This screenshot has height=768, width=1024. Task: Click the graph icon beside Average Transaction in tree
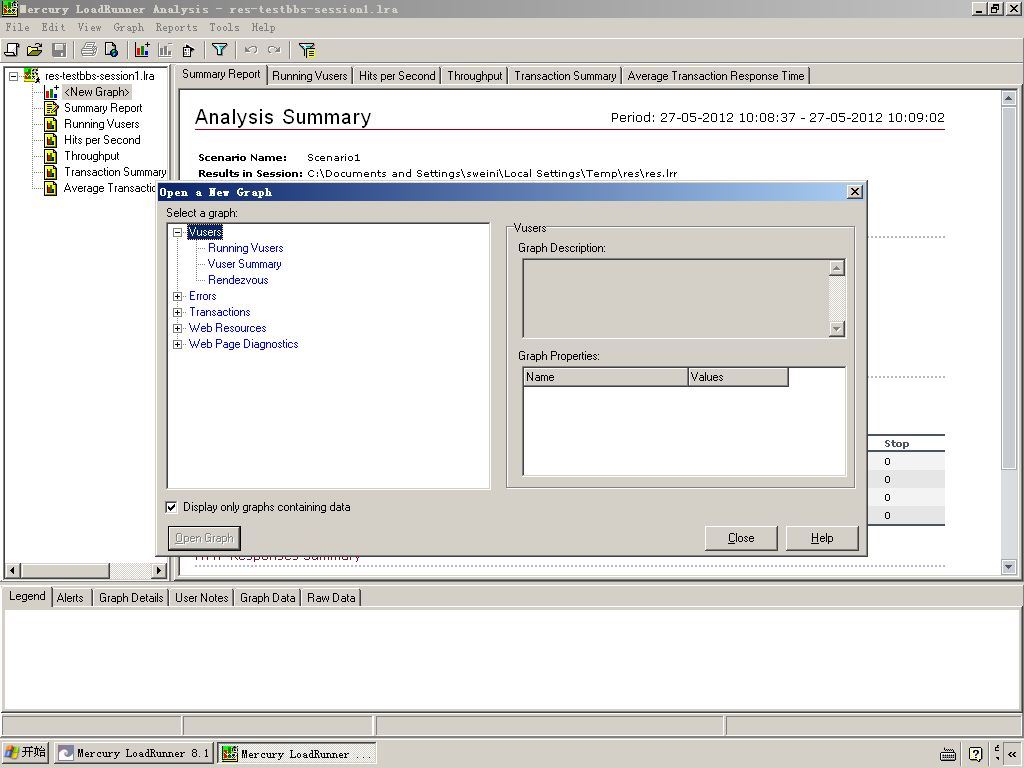pyautogui.click(x=51, y=188)
